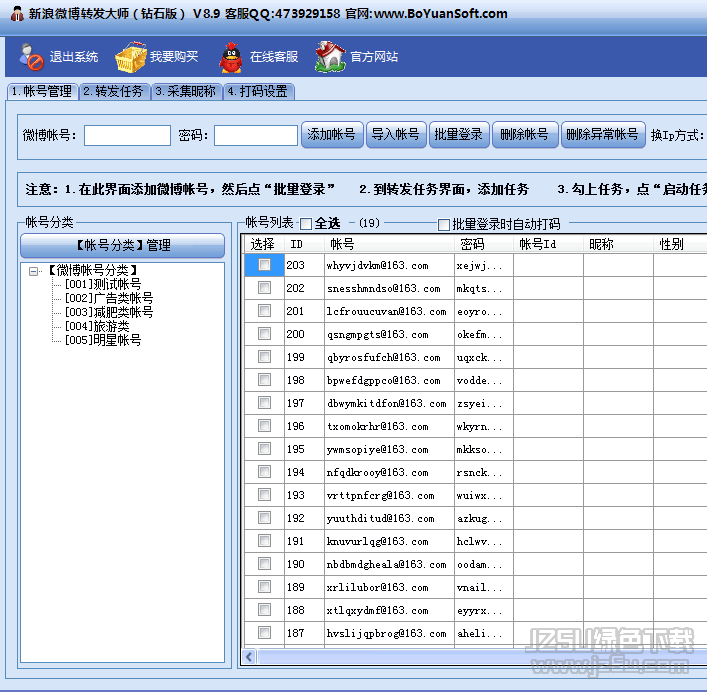Screen dimensions: 707x692
Task: Focus the 微博帐号 input field
Action: [x=127, y=135]
